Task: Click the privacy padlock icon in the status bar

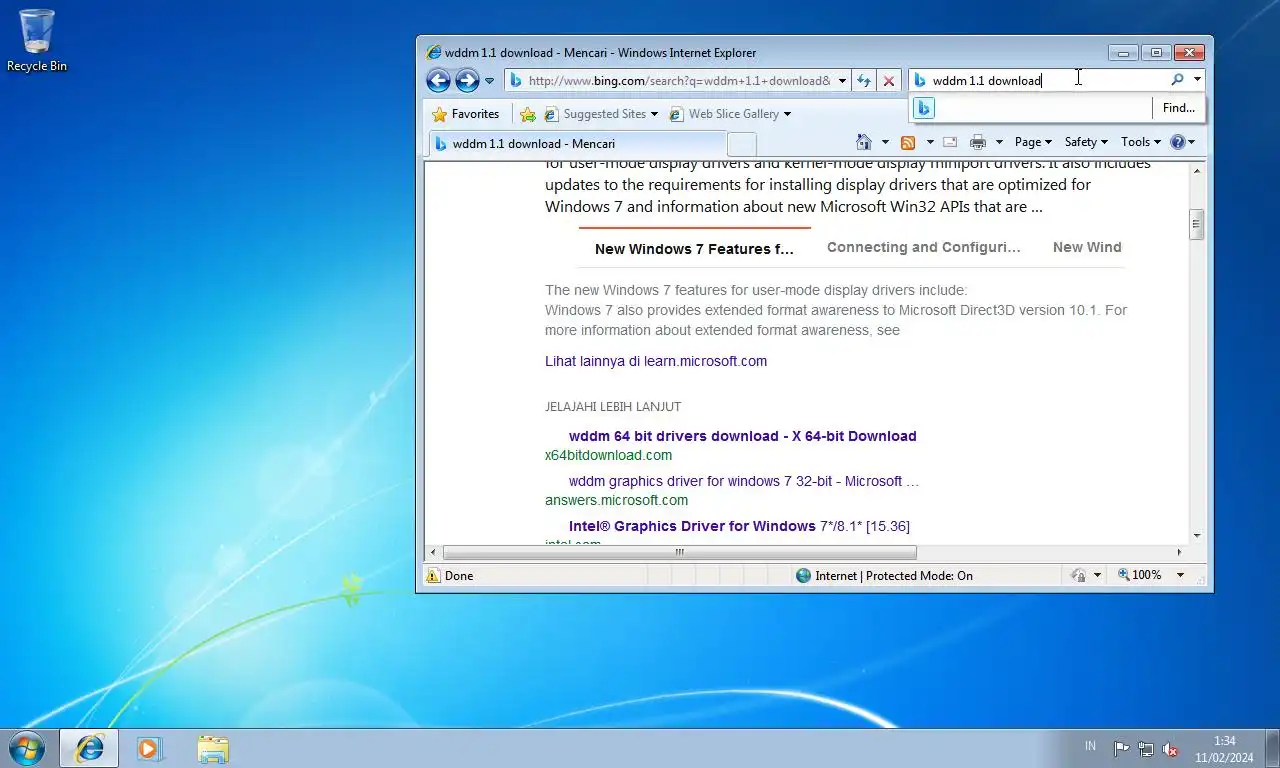Action: (1079, 575)
